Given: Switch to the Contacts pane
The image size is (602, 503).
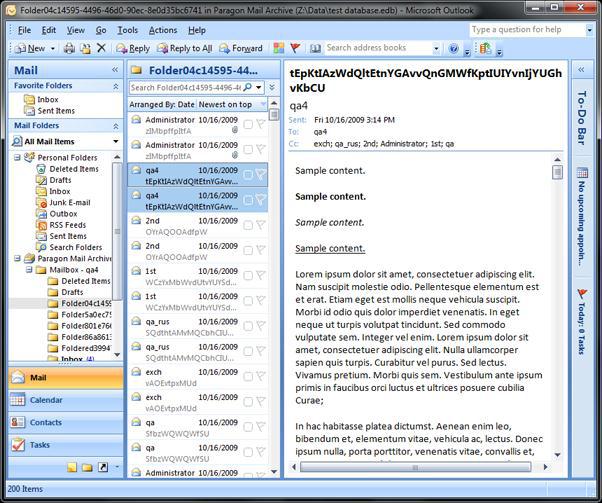Looking at the screenshot, I should point(66,422).
